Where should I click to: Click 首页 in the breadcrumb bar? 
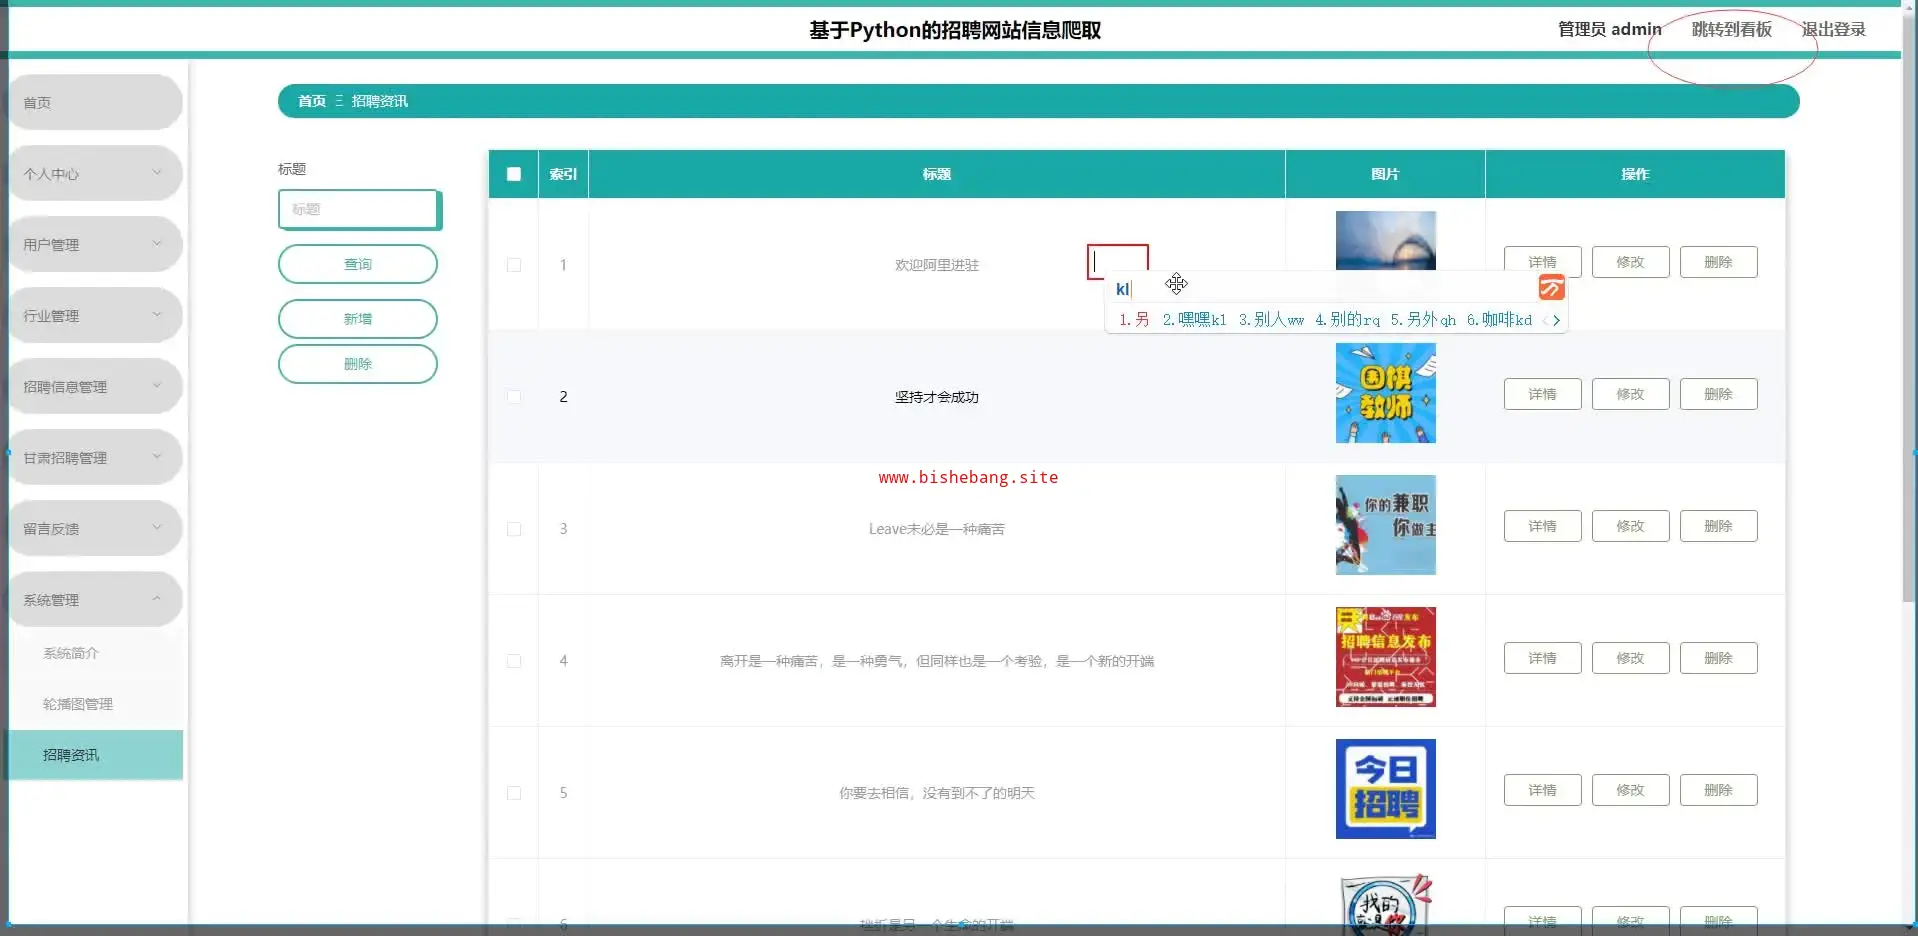[x=312, y=101]
